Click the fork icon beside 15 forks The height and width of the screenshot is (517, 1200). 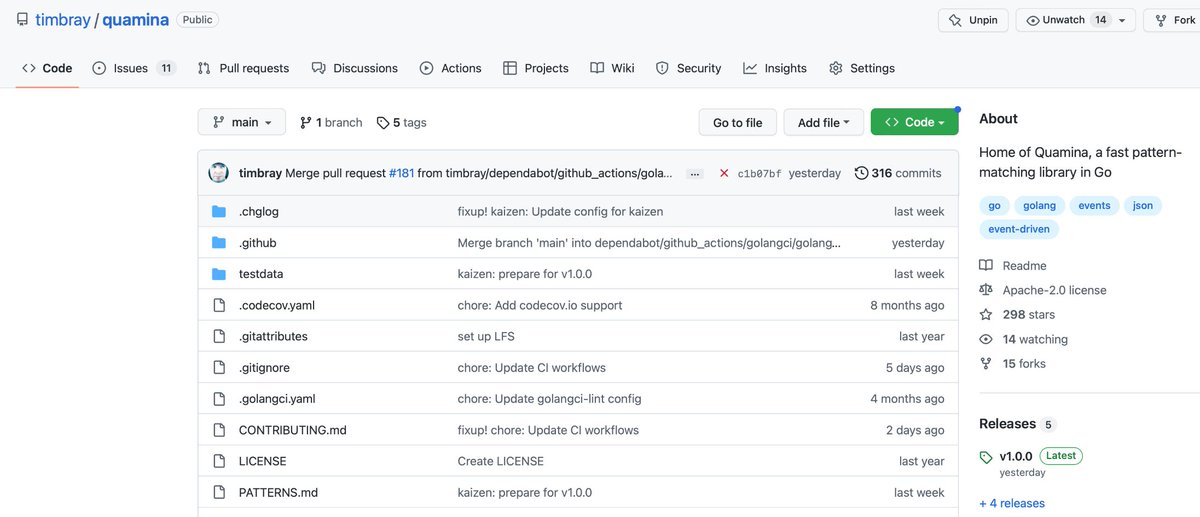(986, 363)
